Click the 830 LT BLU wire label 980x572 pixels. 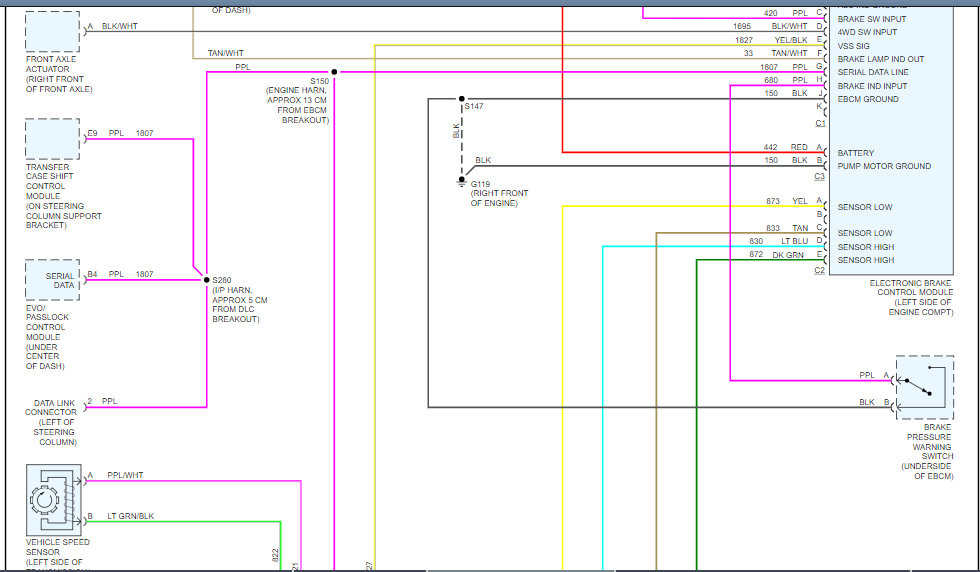778,241
